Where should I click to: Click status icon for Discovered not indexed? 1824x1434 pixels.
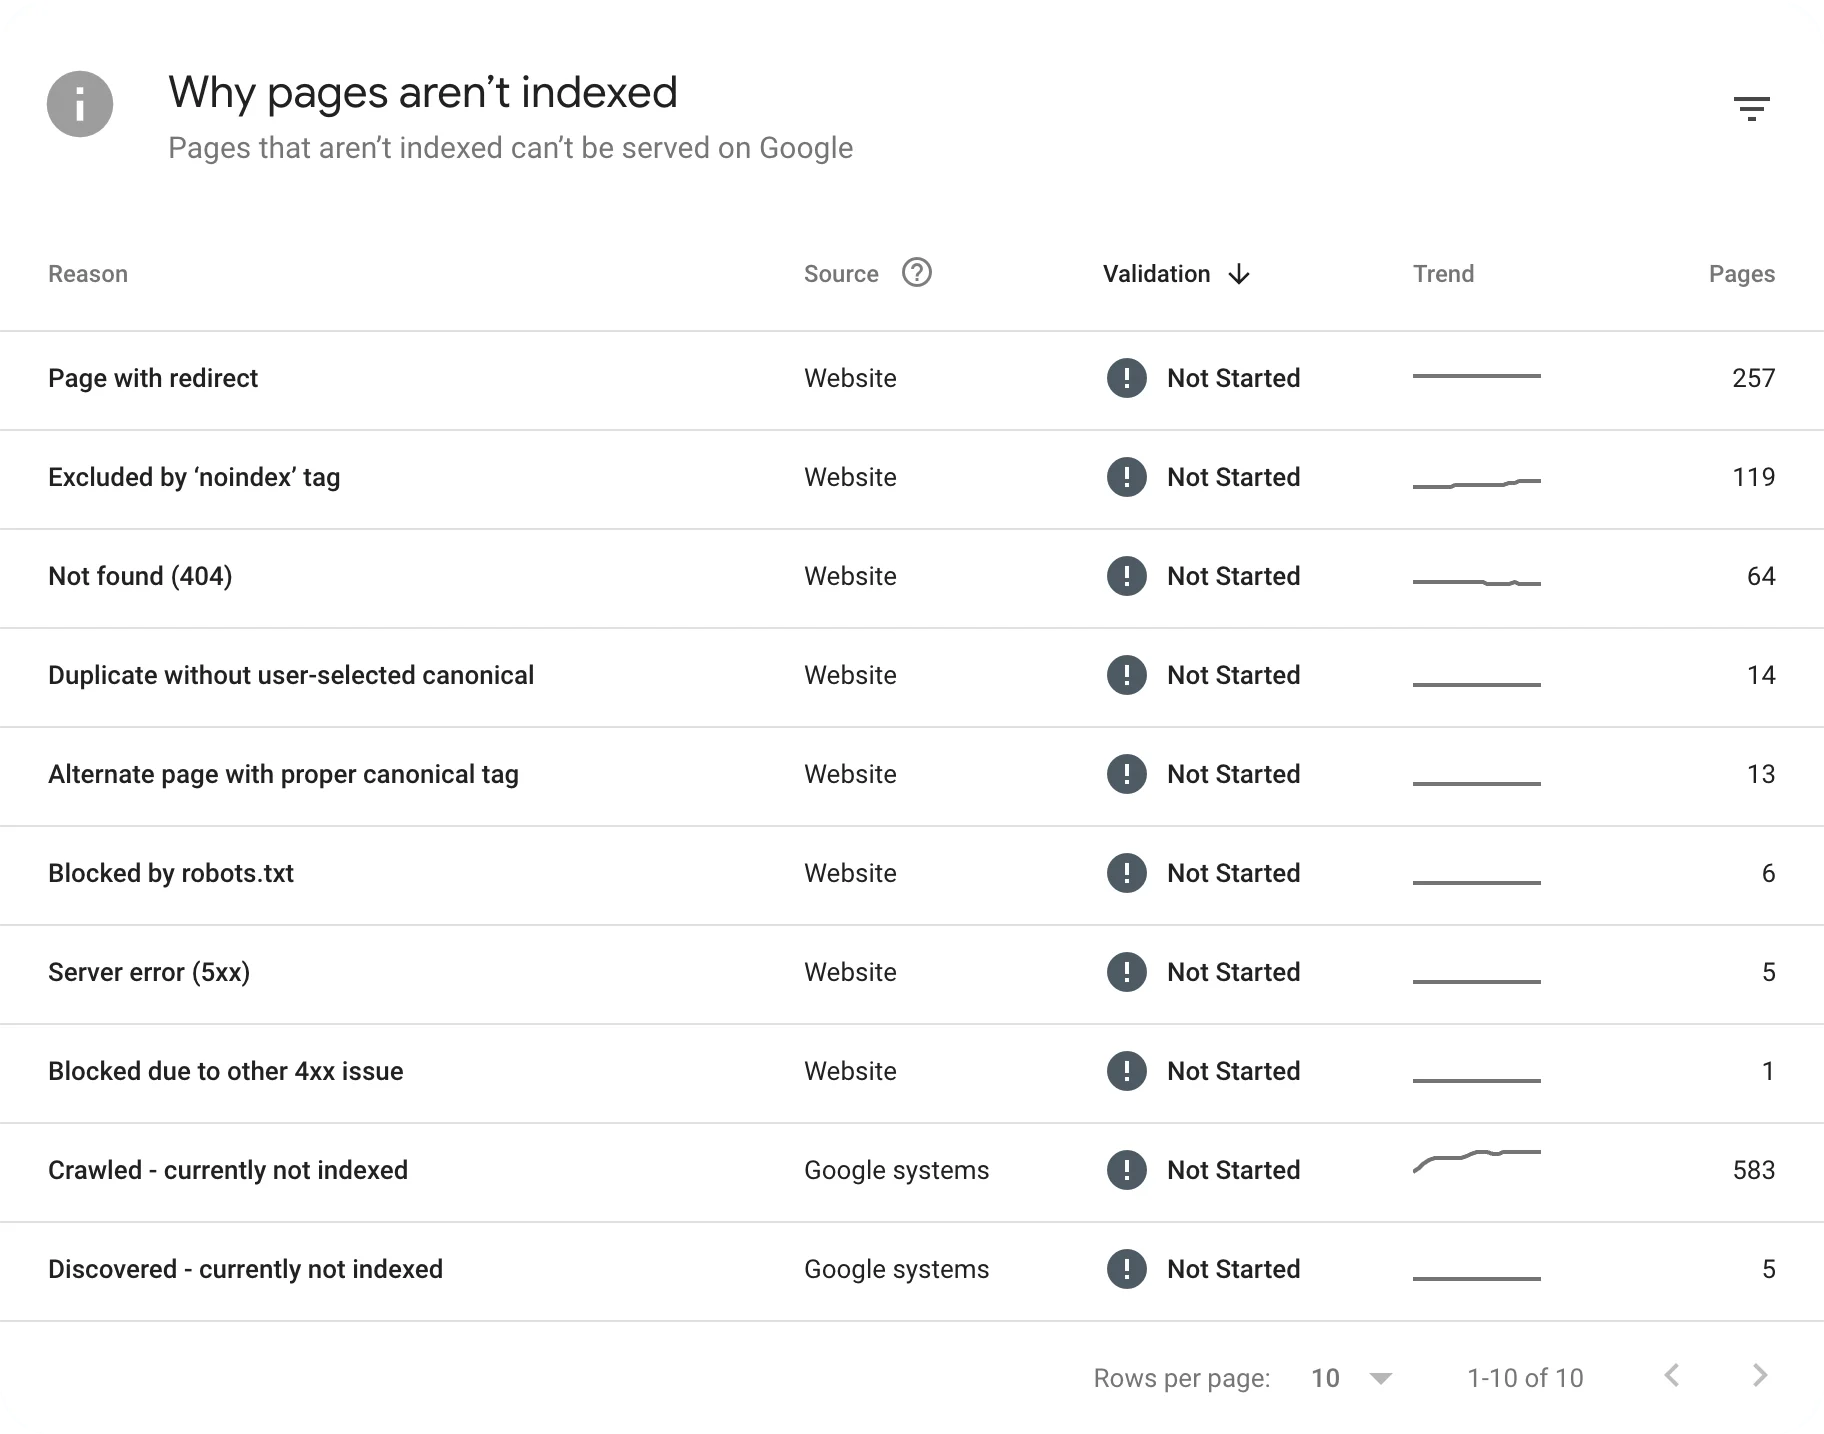click(1127, 1269)
